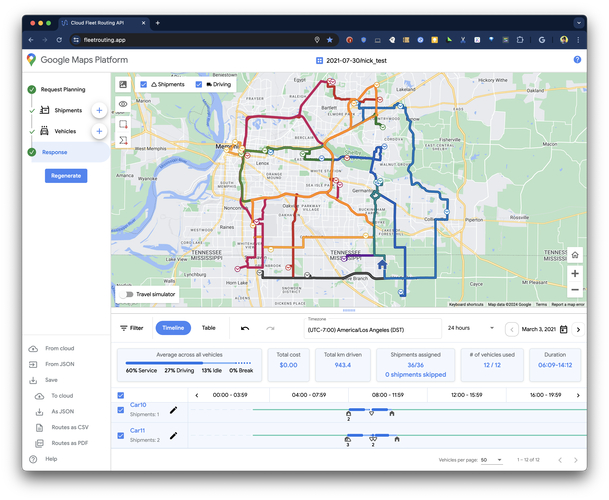This screenshot has width=609, height=500.
Task: Enable the Travel simulator switch
Action: click(126, 294)
